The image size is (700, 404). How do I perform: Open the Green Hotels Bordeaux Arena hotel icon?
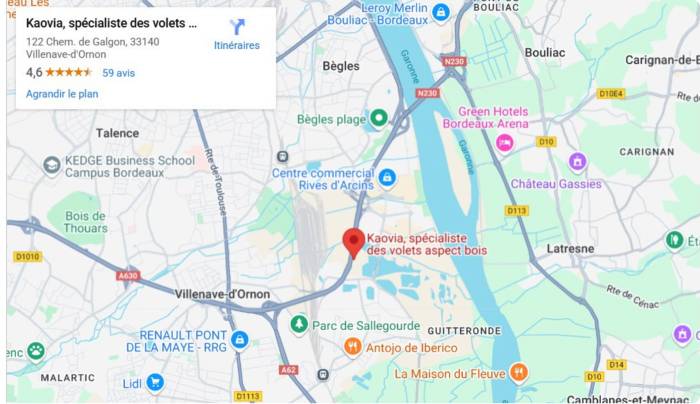point(504,143)
